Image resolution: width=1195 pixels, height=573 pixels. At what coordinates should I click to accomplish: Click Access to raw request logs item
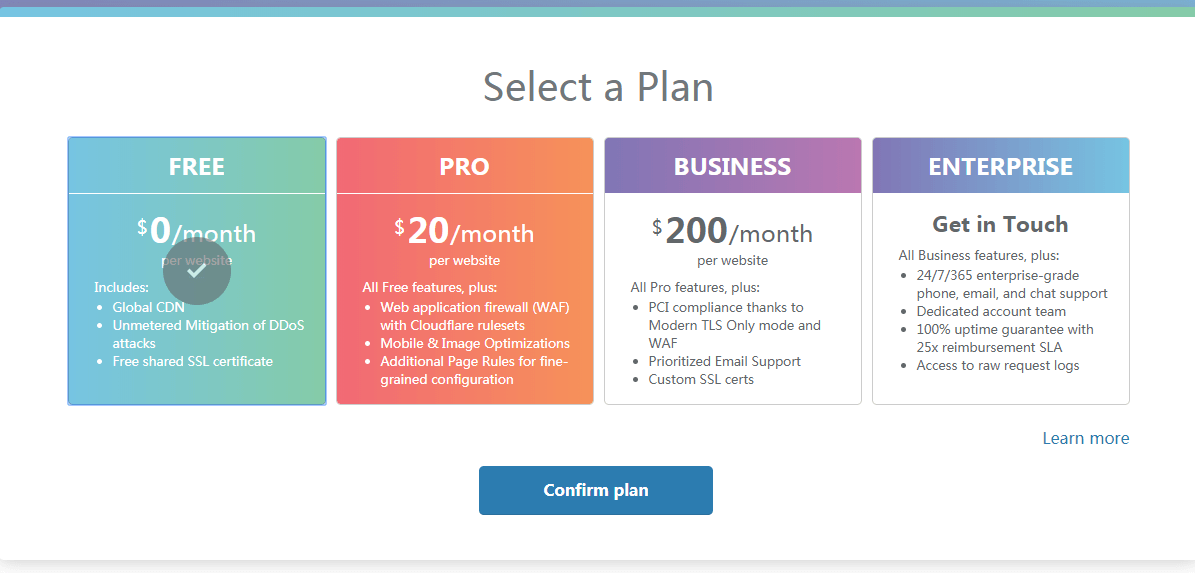(997, 365)
